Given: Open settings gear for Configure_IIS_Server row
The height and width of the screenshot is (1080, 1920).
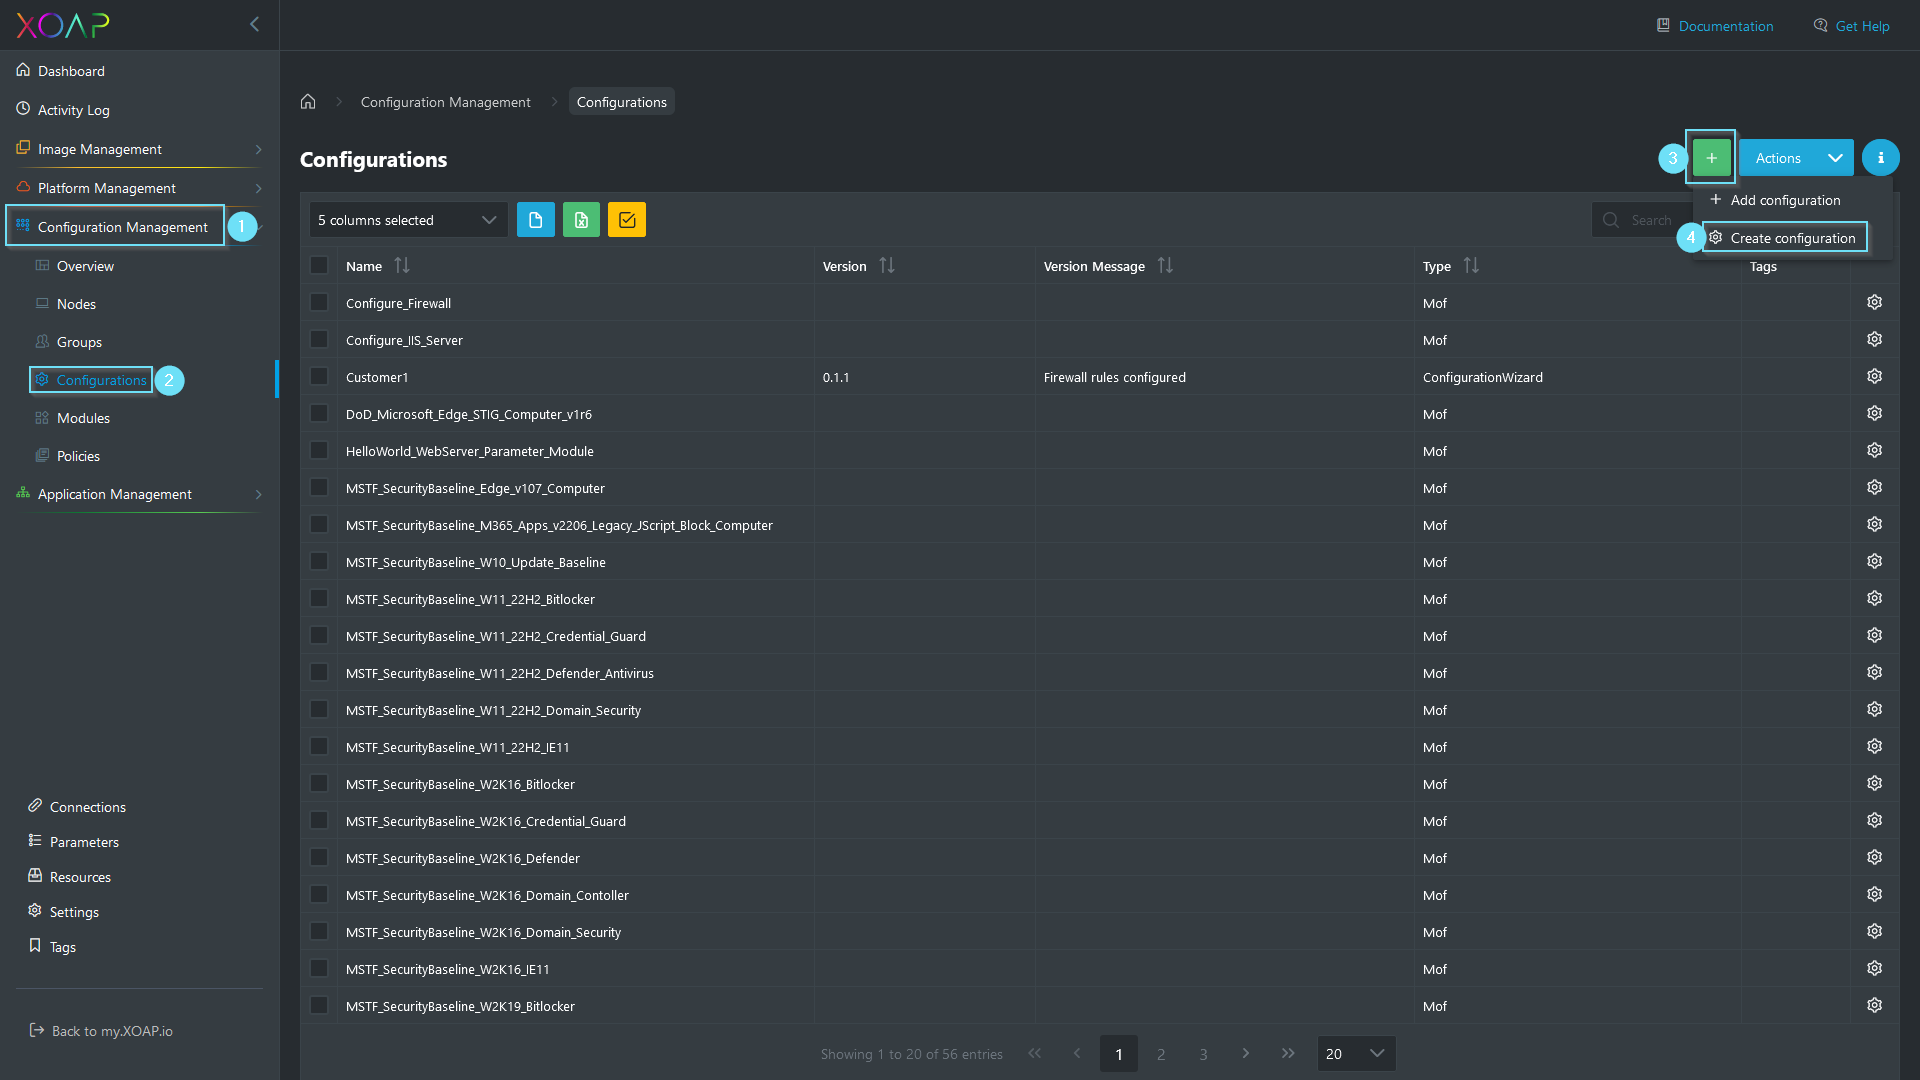Looking at the screenshot, I should point(1874,339).
